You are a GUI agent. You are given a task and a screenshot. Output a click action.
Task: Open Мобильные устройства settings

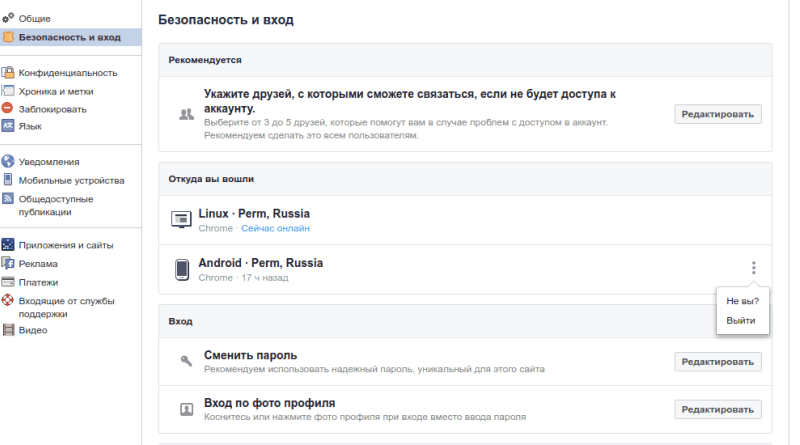point(71,180)
